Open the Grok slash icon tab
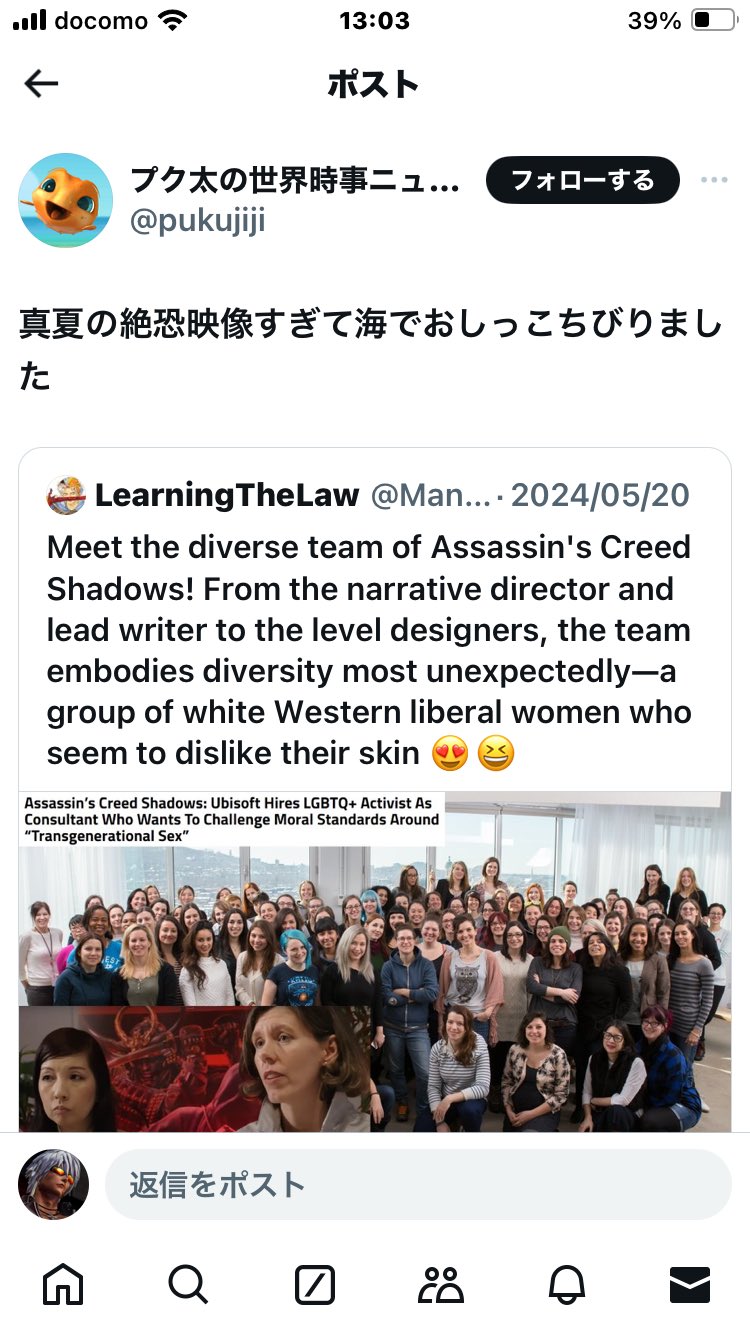The image size is (750, 1334). (314, 1284)
